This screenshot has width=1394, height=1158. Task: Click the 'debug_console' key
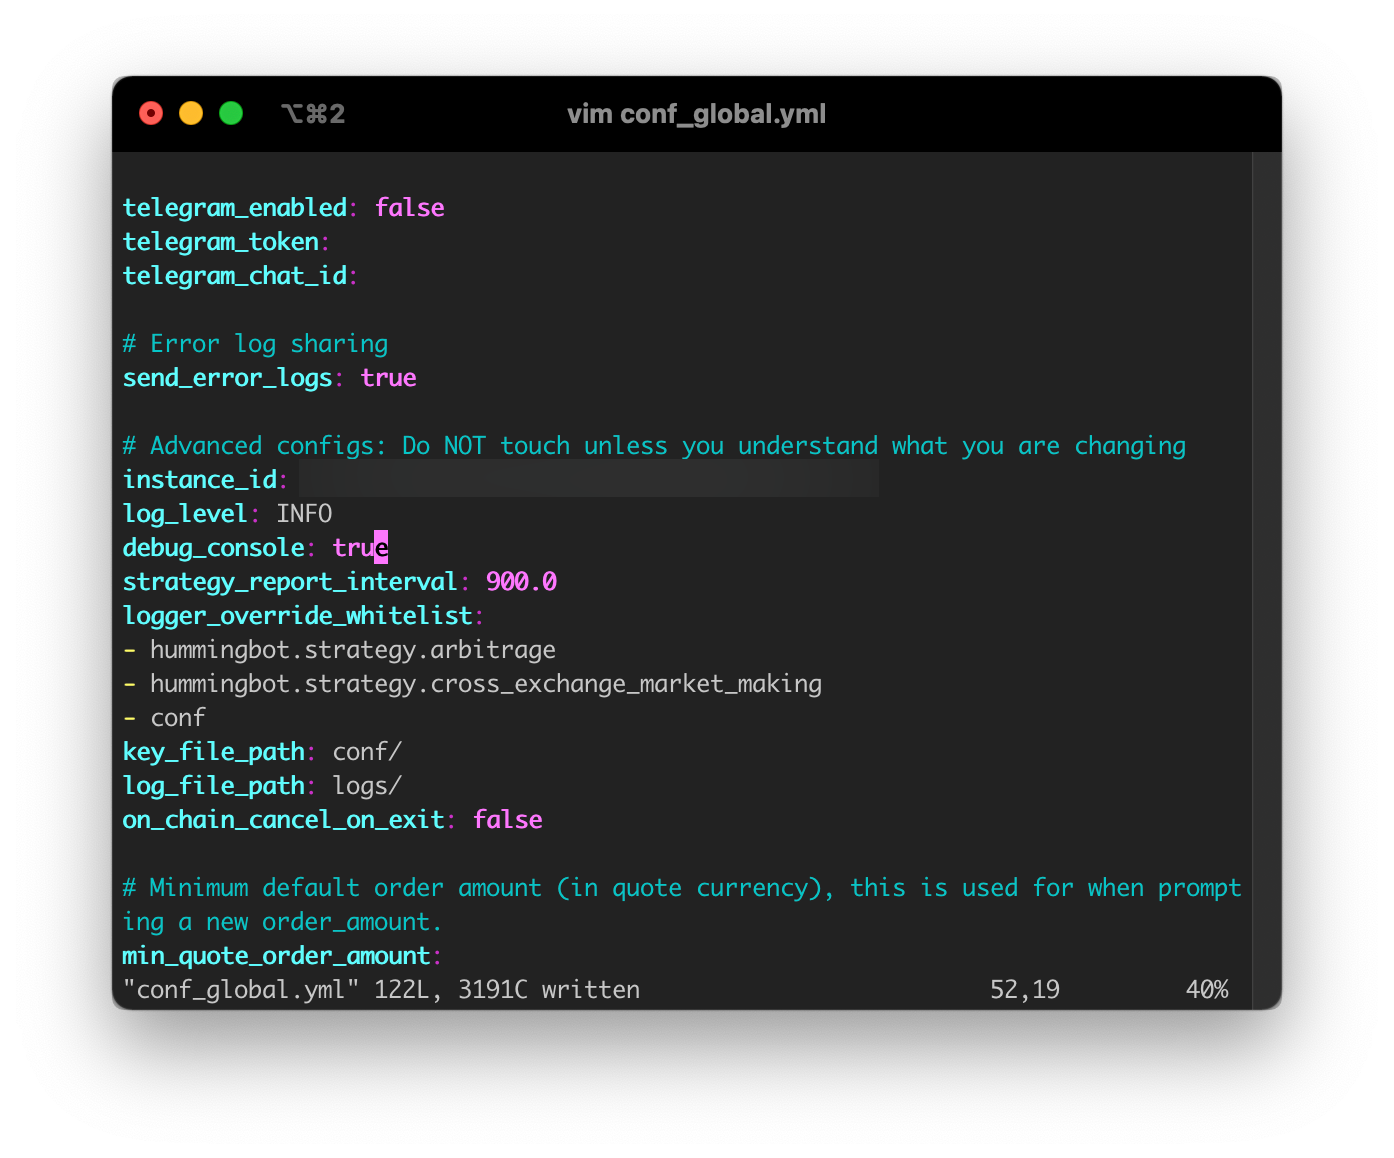point(214,548)
